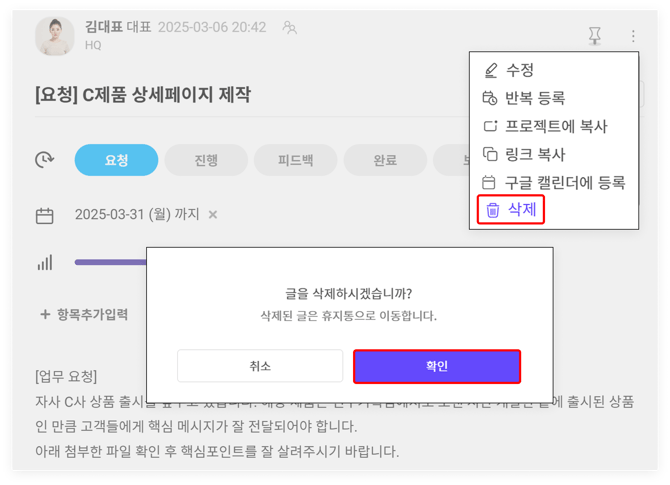Click 링크 복사 in the menu
The height and width of the screenshot is (485, 670).
click(535, 155)
